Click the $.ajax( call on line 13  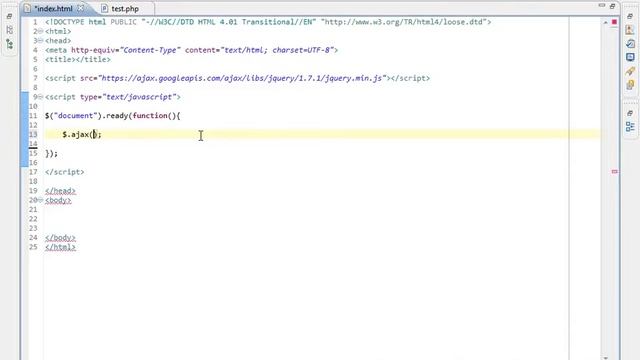(x=82, y=135)
